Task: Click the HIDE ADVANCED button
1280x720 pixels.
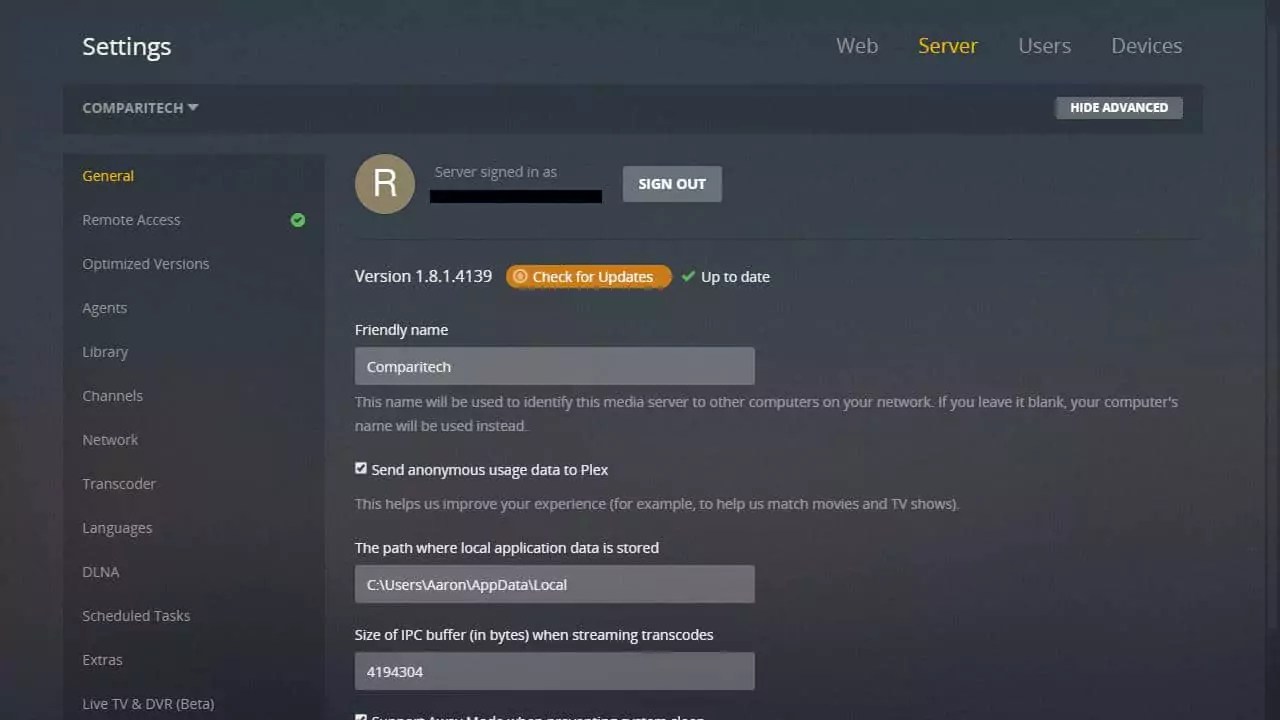Action: [1119, 108]
